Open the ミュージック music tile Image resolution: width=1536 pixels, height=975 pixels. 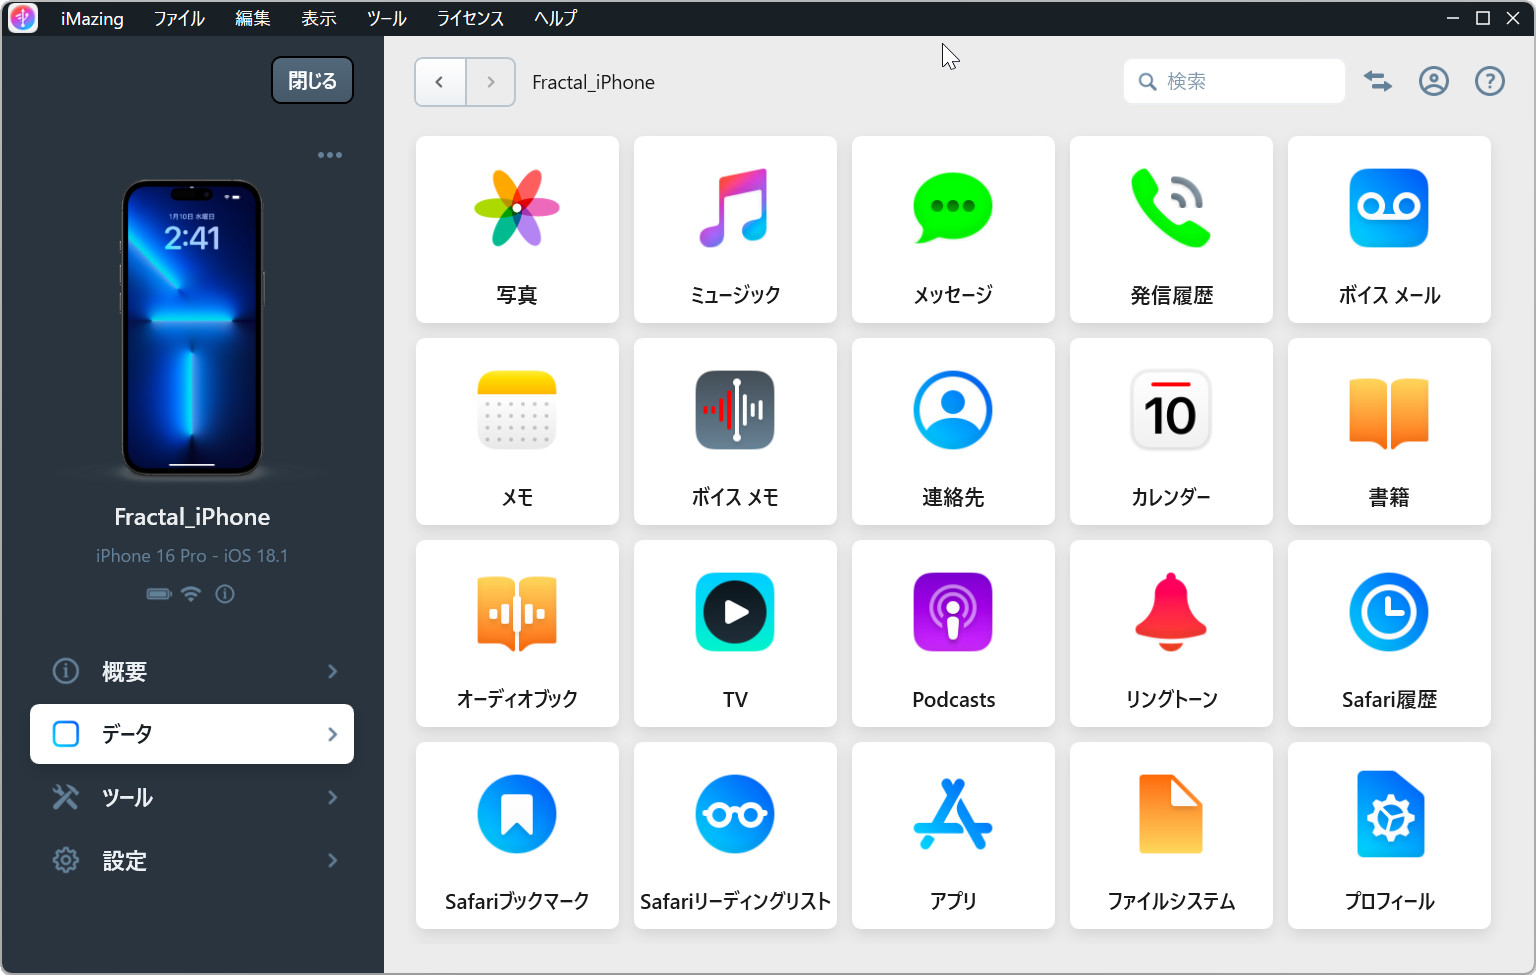735,229
